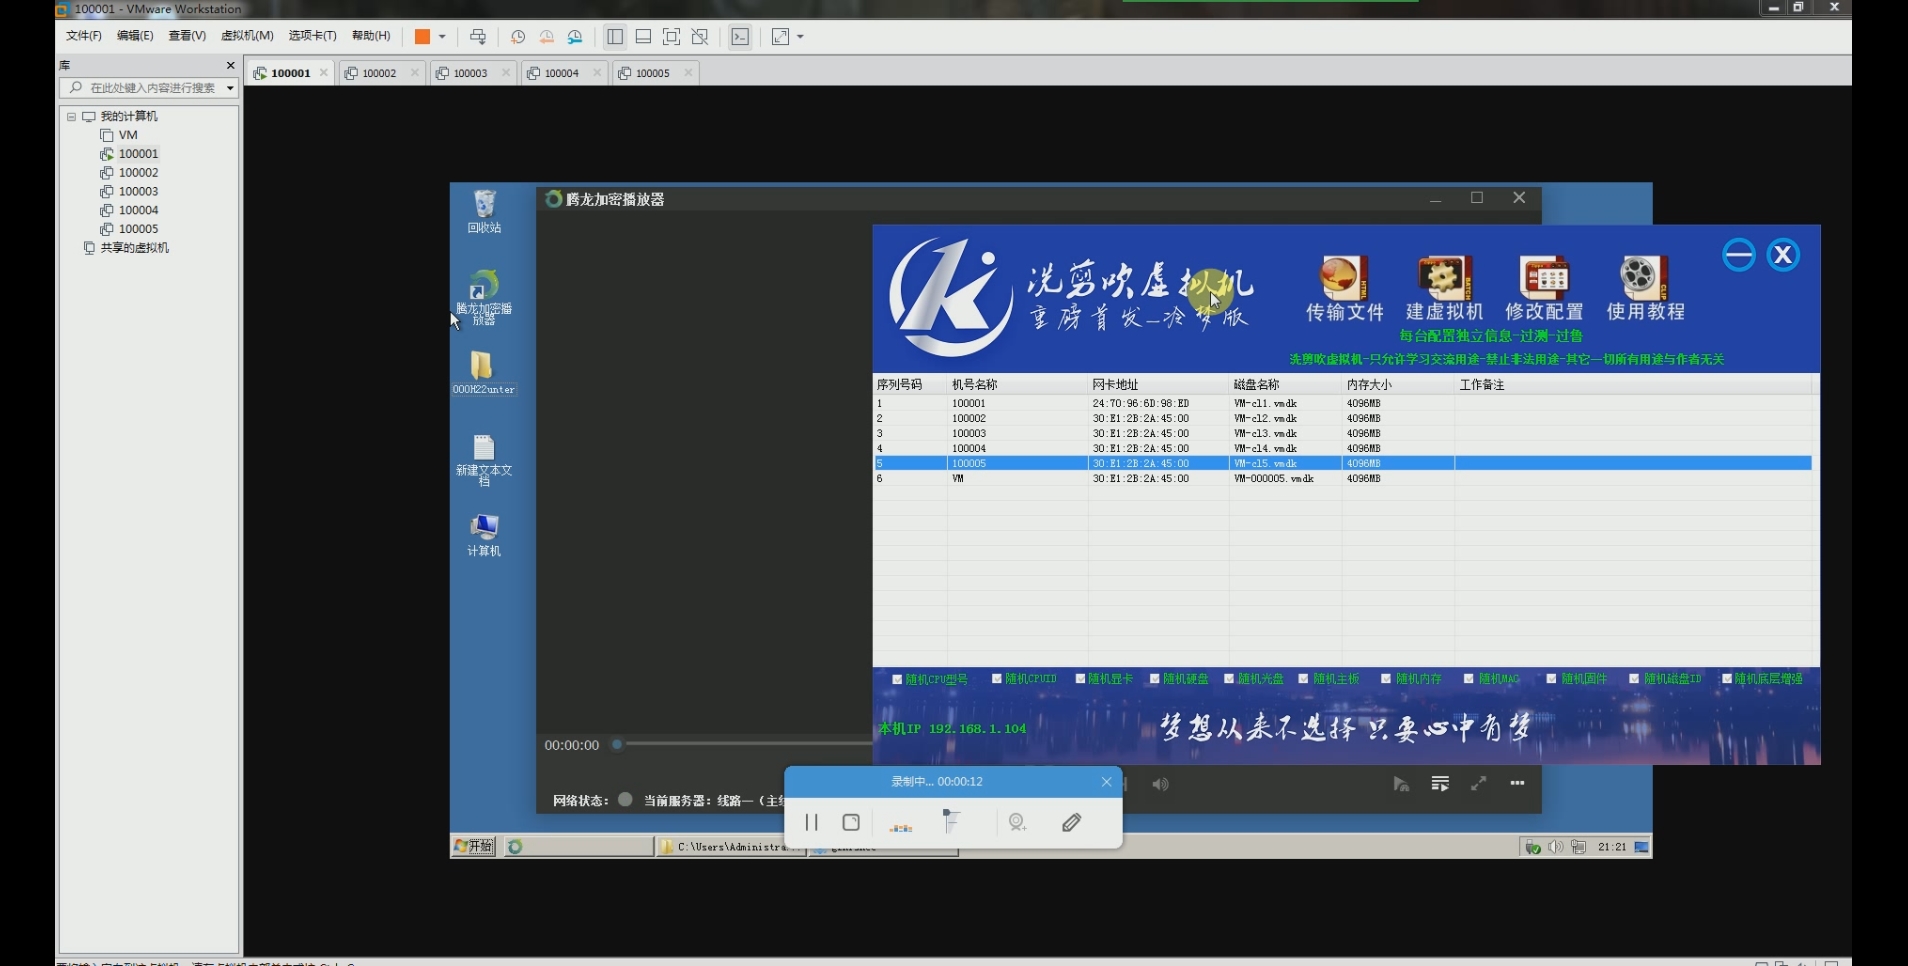Viewport: 1908px width, 966px height.
Task: Open the player playlist icon
Action: click(x=1440, y=784)
